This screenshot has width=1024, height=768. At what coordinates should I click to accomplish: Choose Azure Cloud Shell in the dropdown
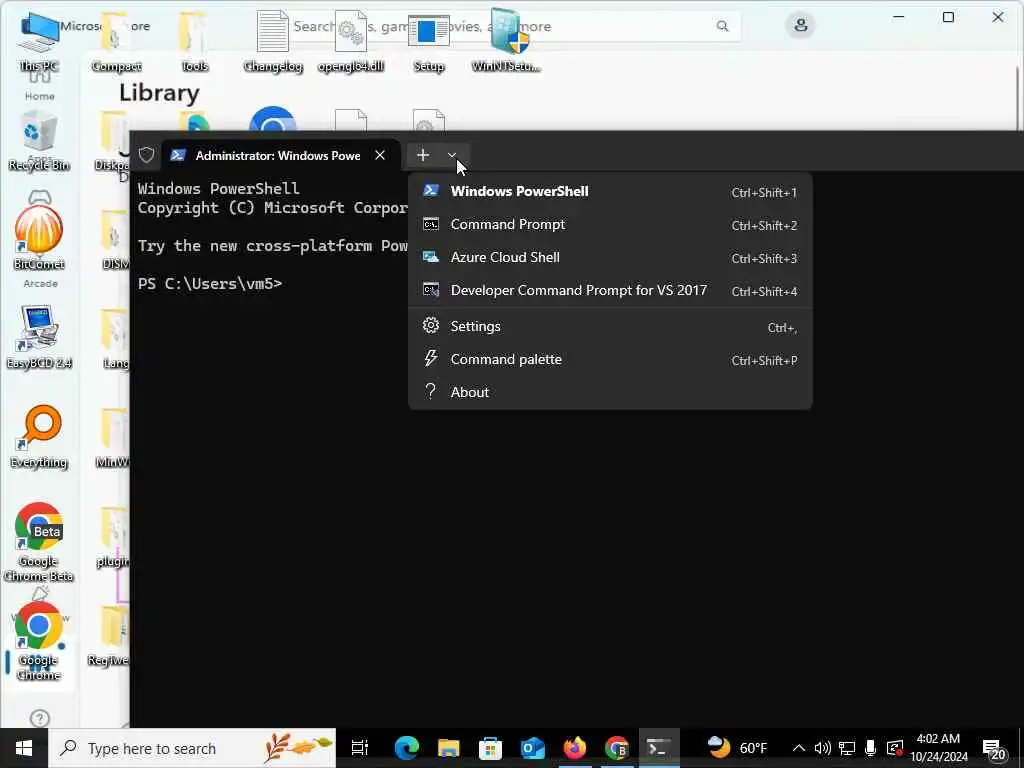[610, 257]
